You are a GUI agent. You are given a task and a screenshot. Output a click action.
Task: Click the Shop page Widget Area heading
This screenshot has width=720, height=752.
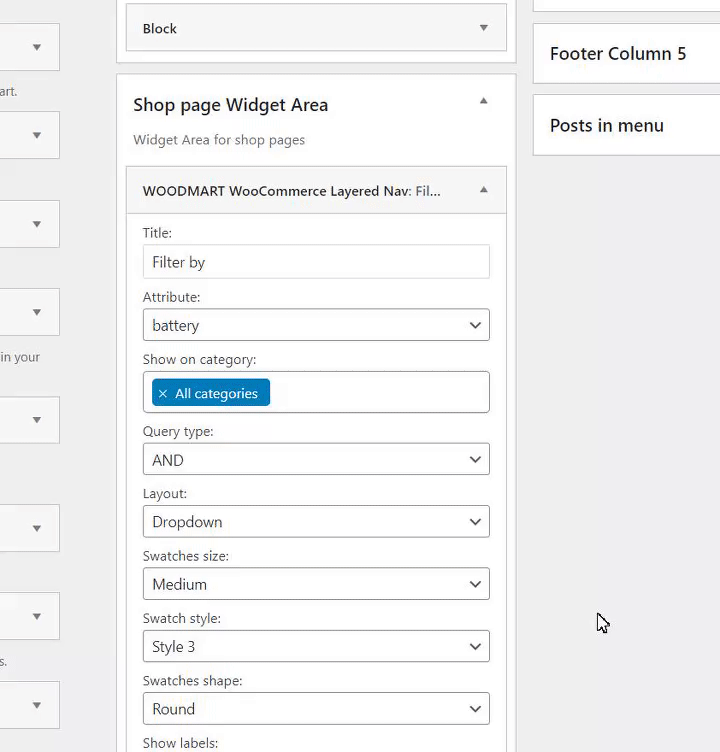(231, 105)
